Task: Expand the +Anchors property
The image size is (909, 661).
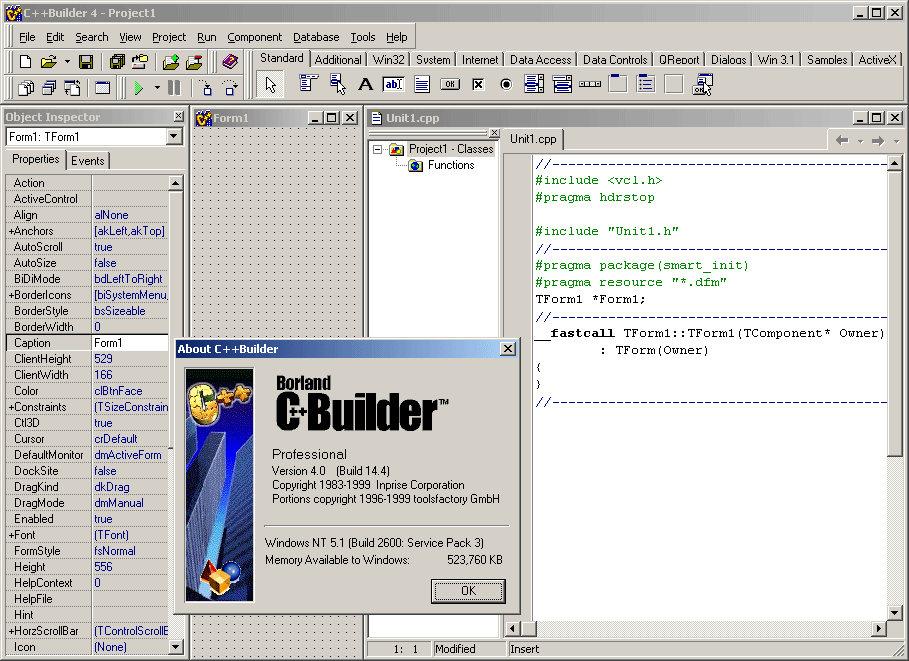Action: click(10, 231)
